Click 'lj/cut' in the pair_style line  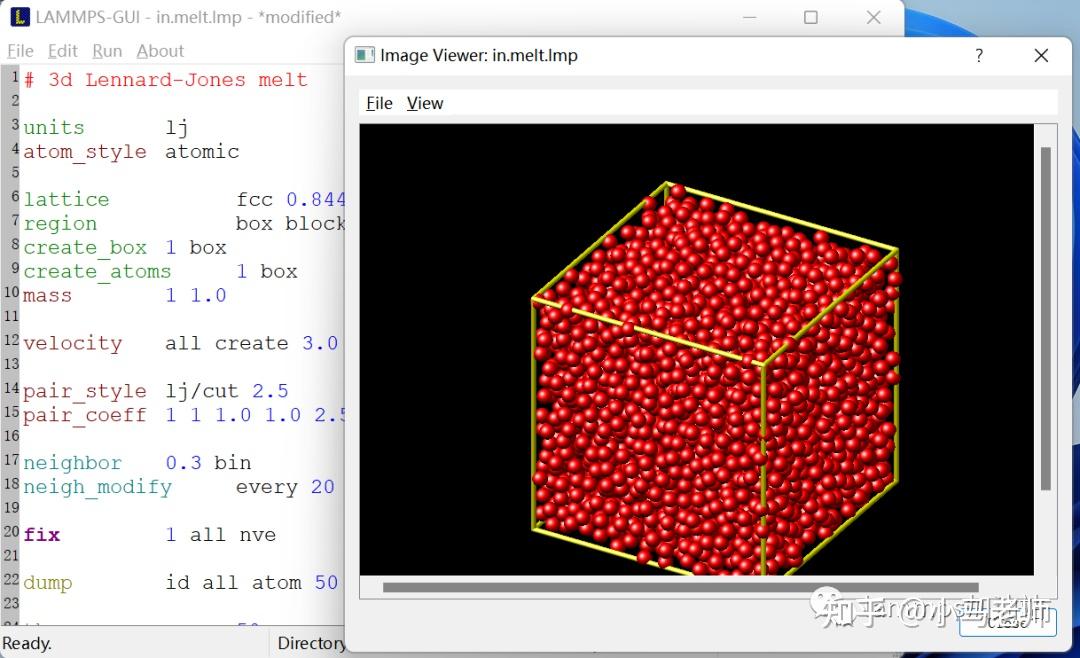tap(202, 391)
